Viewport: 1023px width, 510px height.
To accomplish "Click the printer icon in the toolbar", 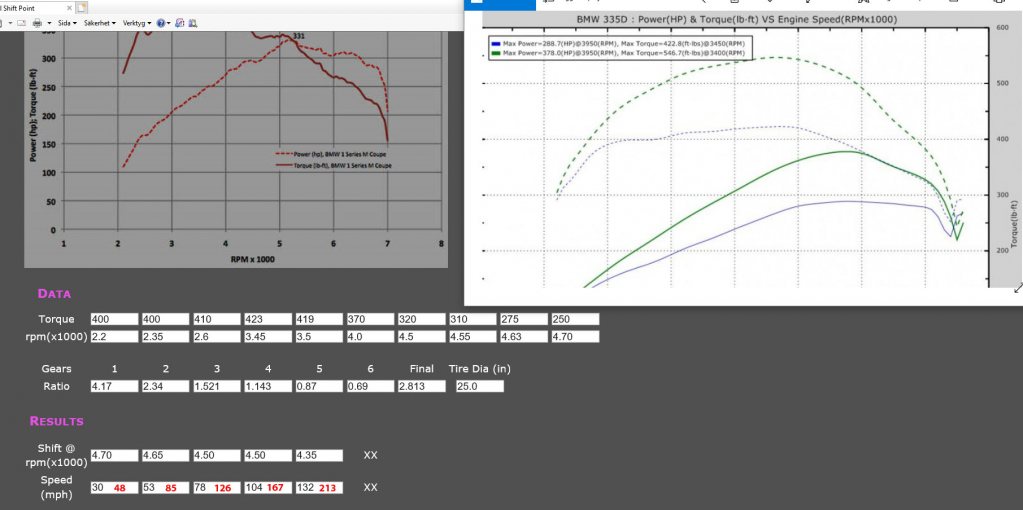I will coord(37,23).
